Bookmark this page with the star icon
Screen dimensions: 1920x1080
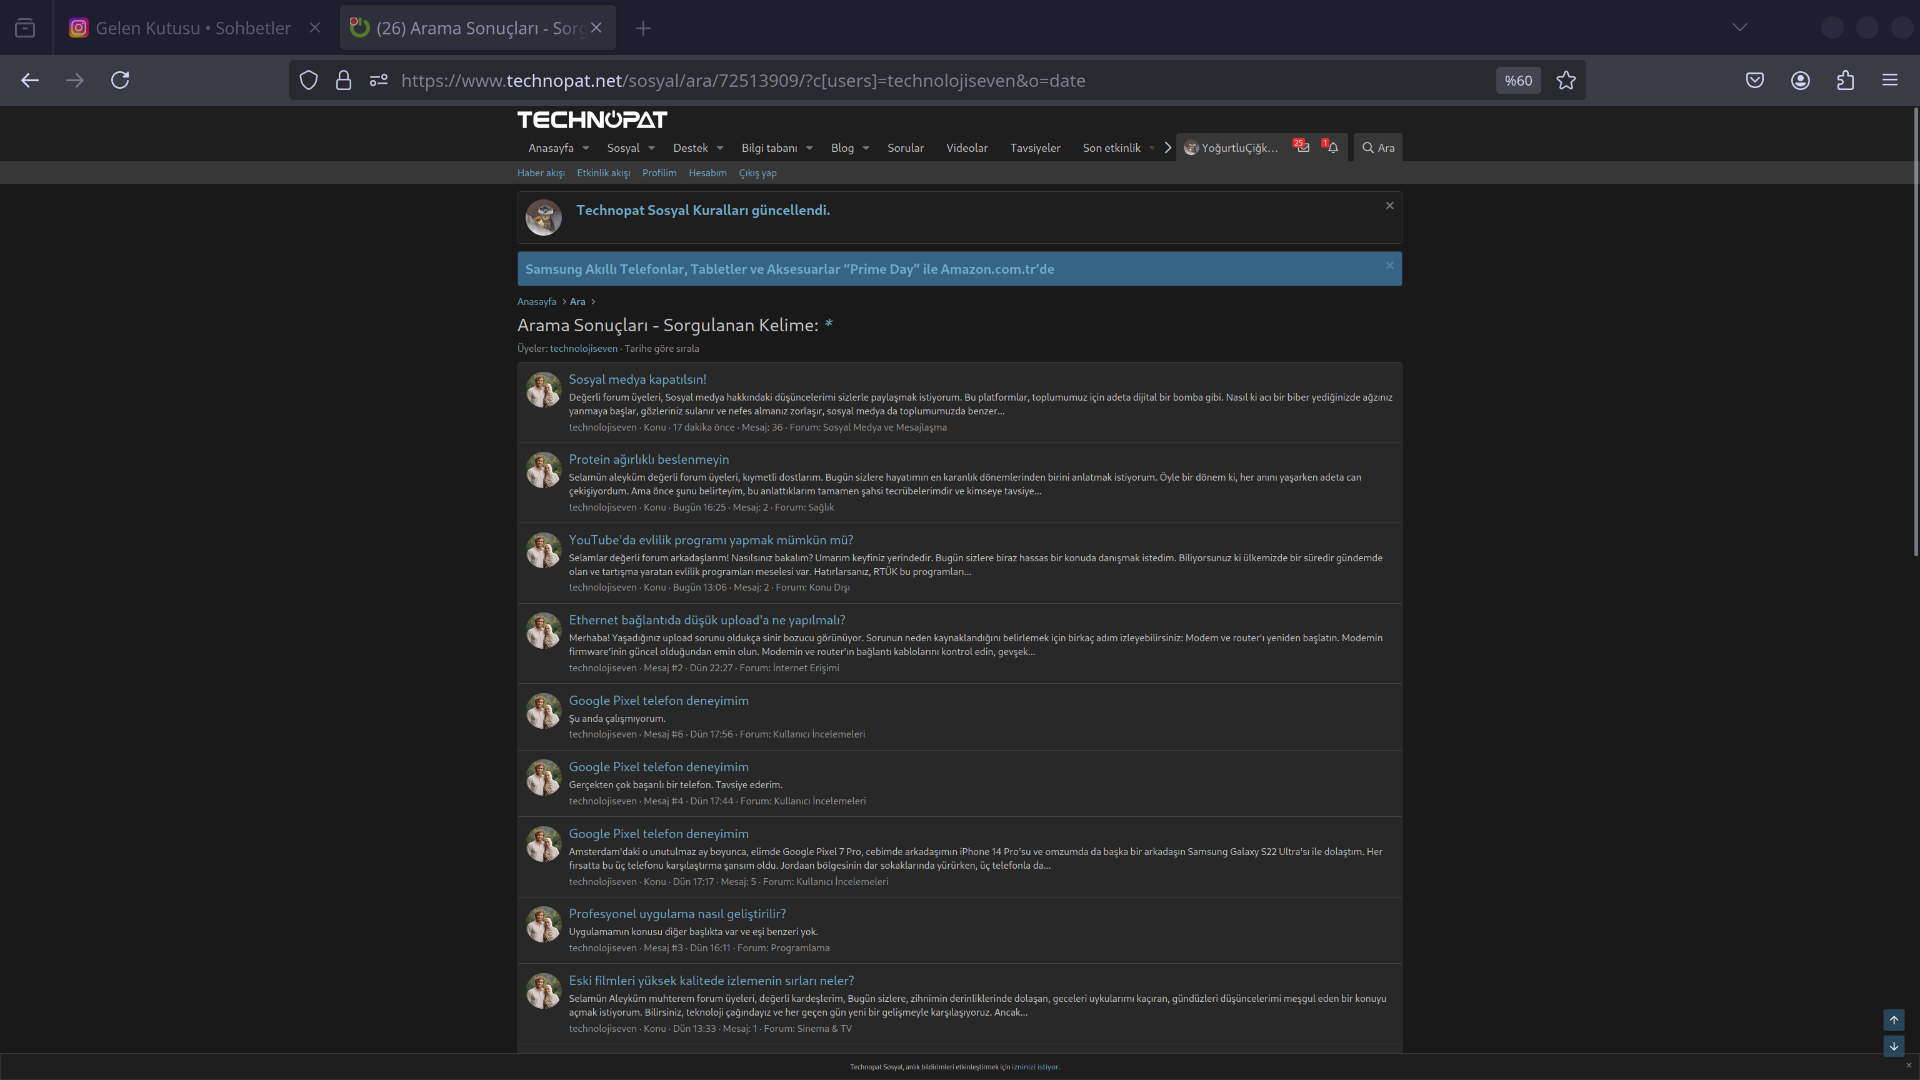[x=1566, y=81]
